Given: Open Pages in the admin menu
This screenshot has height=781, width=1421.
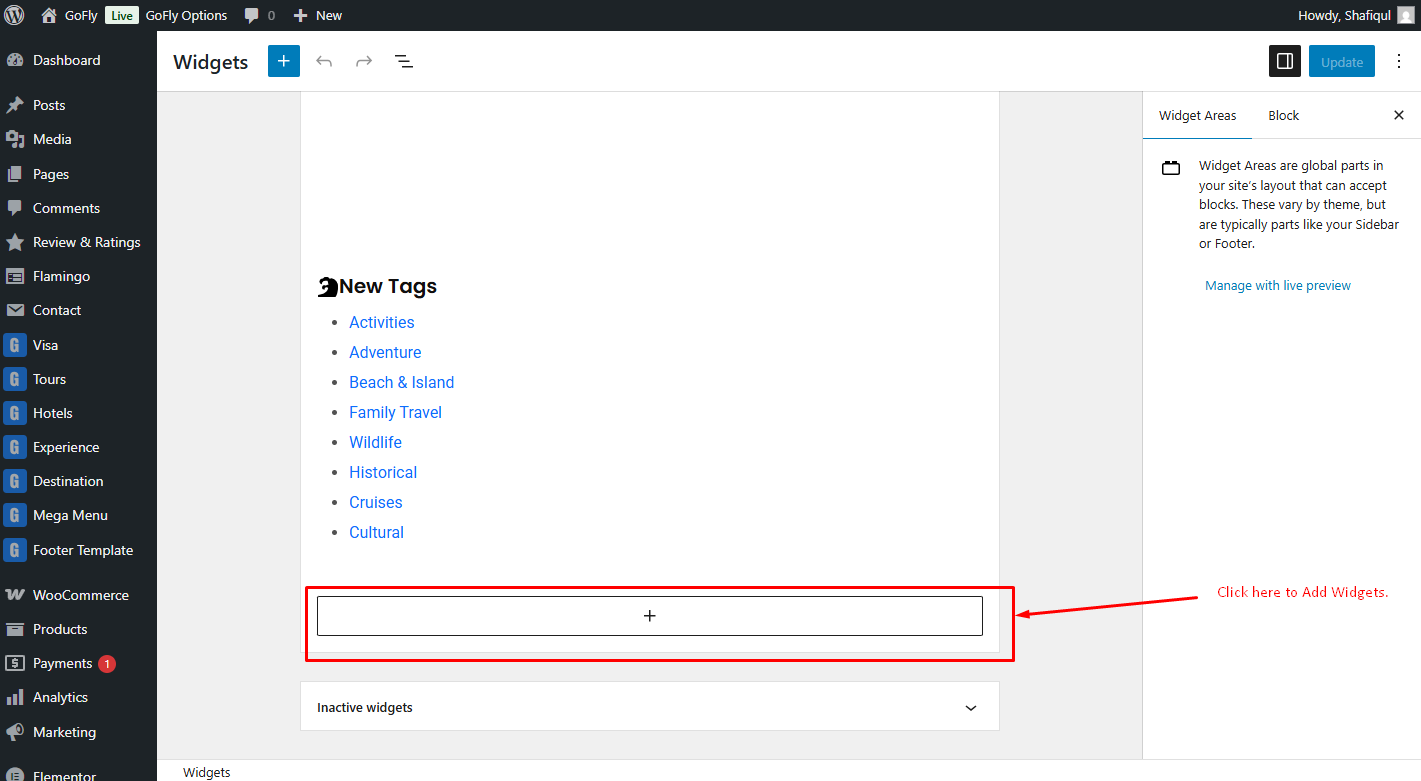Looking at the screenshot, I should pos(78,174).
